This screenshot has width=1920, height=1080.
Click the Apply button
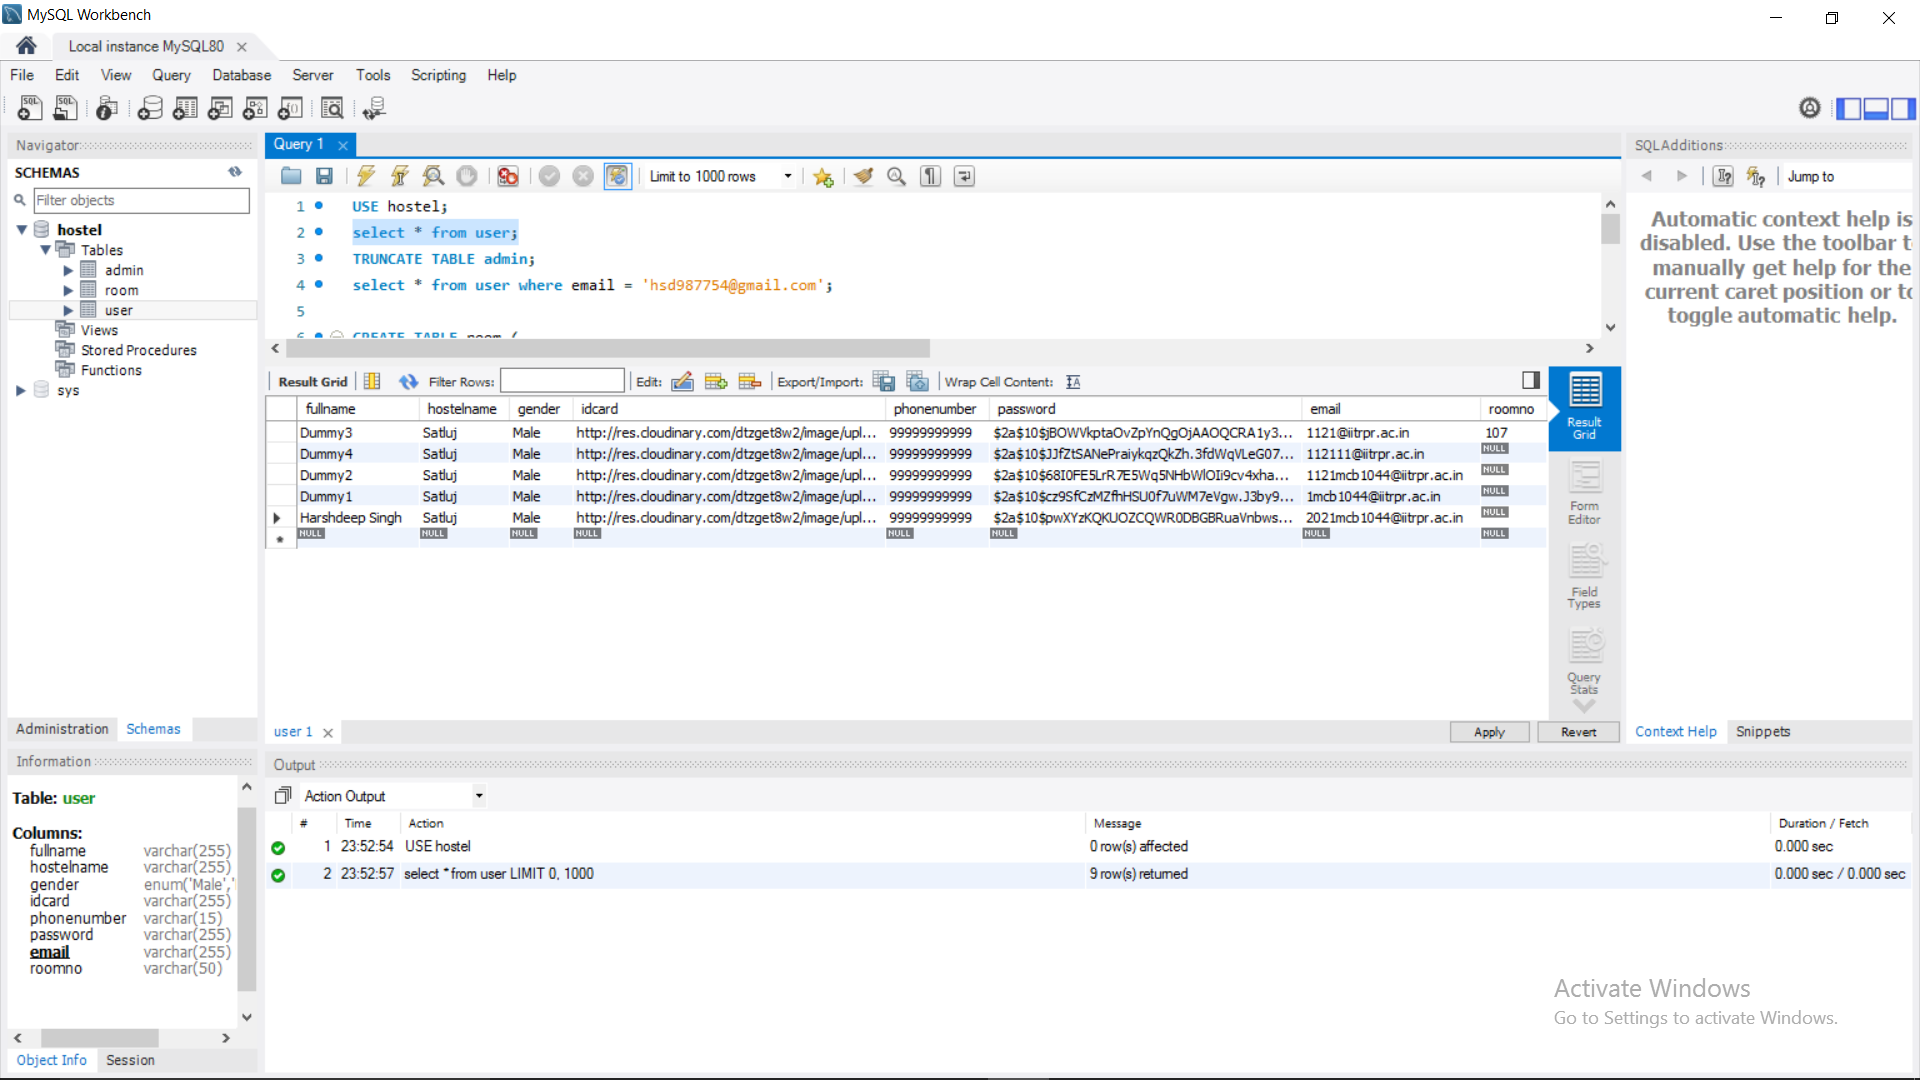(x=1489, y=732)
